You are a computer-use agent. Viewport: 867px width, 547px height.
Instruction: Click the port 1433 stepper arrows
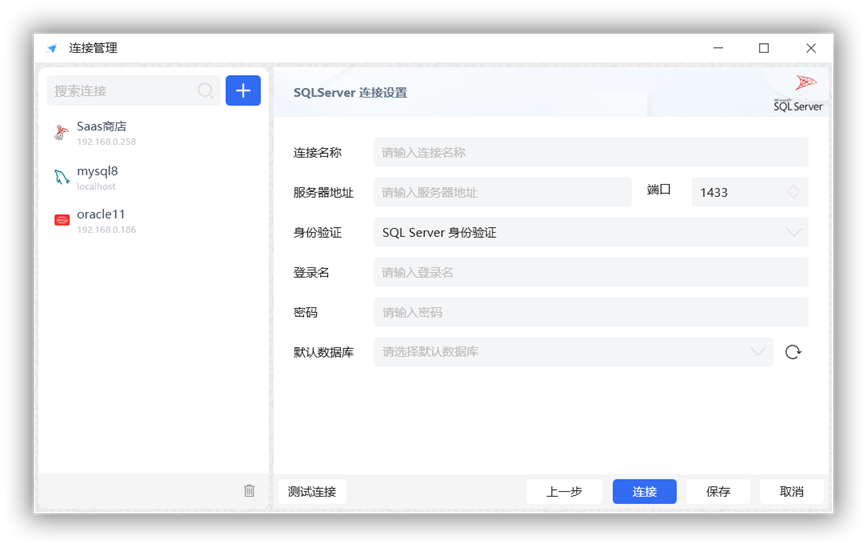pyautogui.click(x=793, y=192)
